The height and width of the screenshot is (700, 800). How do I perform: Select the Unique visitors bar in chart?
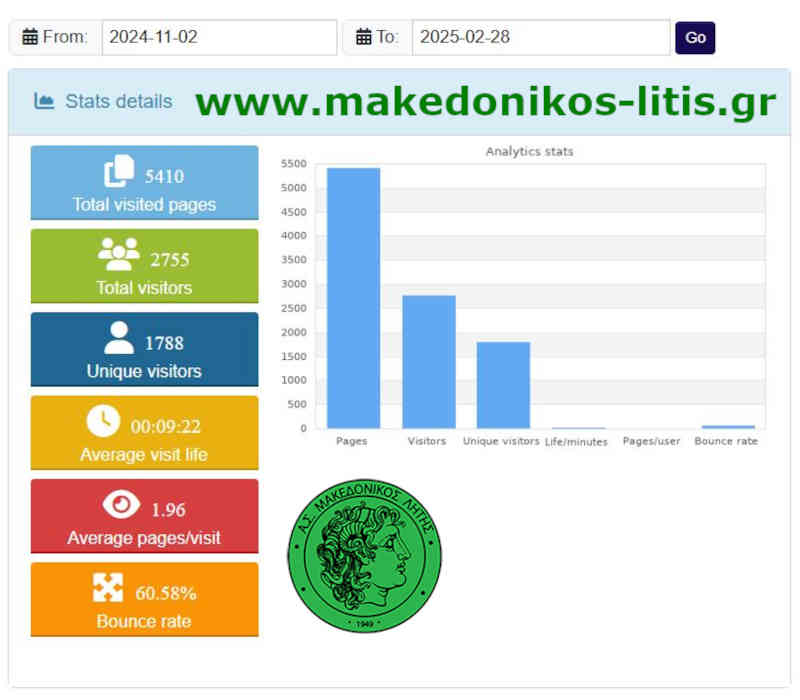click(x=503, y=385)
